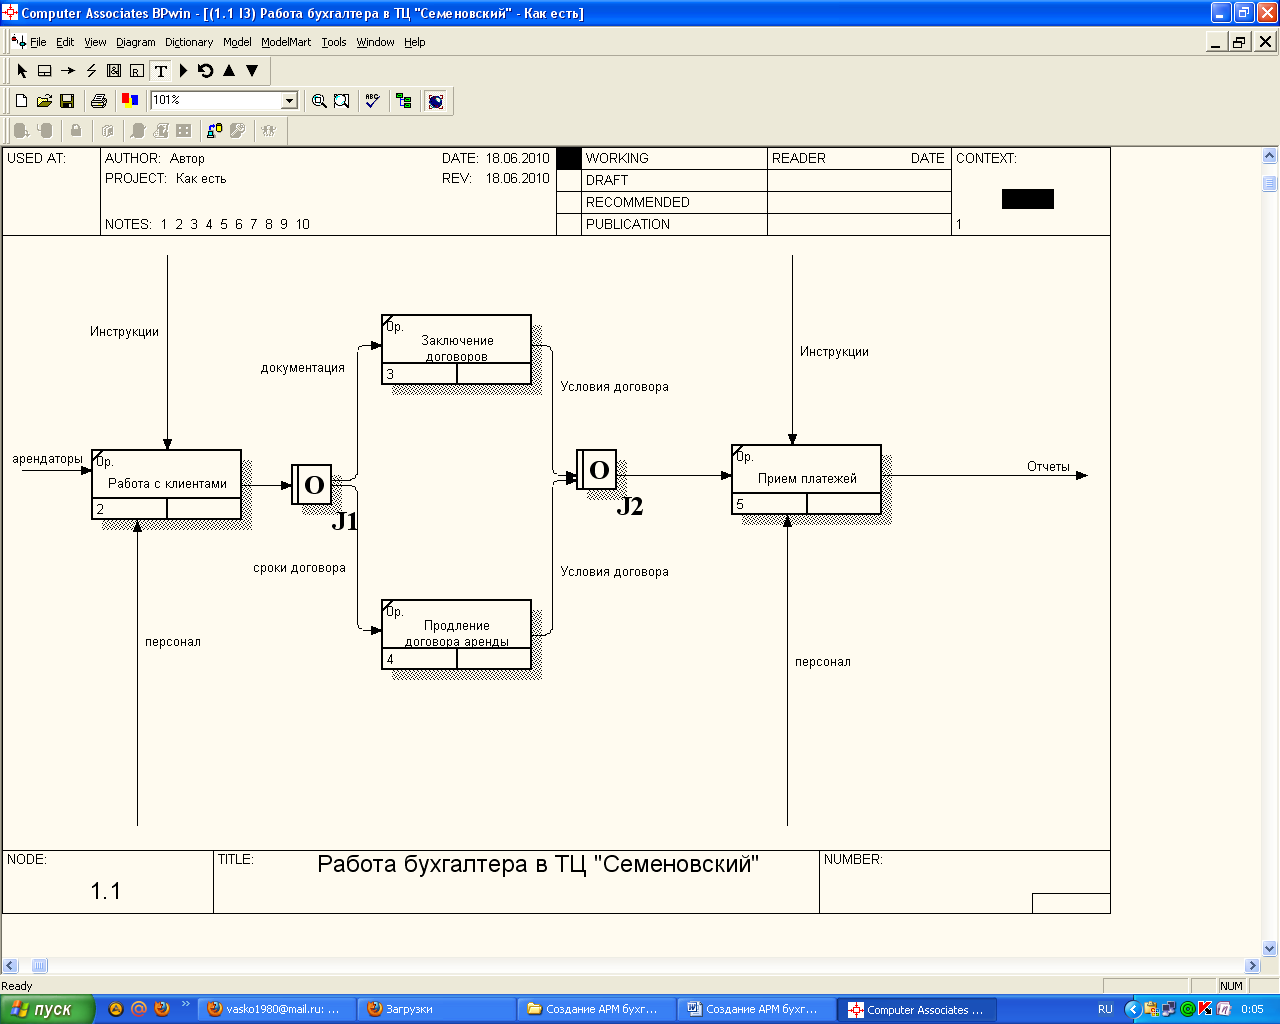Select the Referent tool
This screenshot has height=1024, width=1280.
(137, 71)
